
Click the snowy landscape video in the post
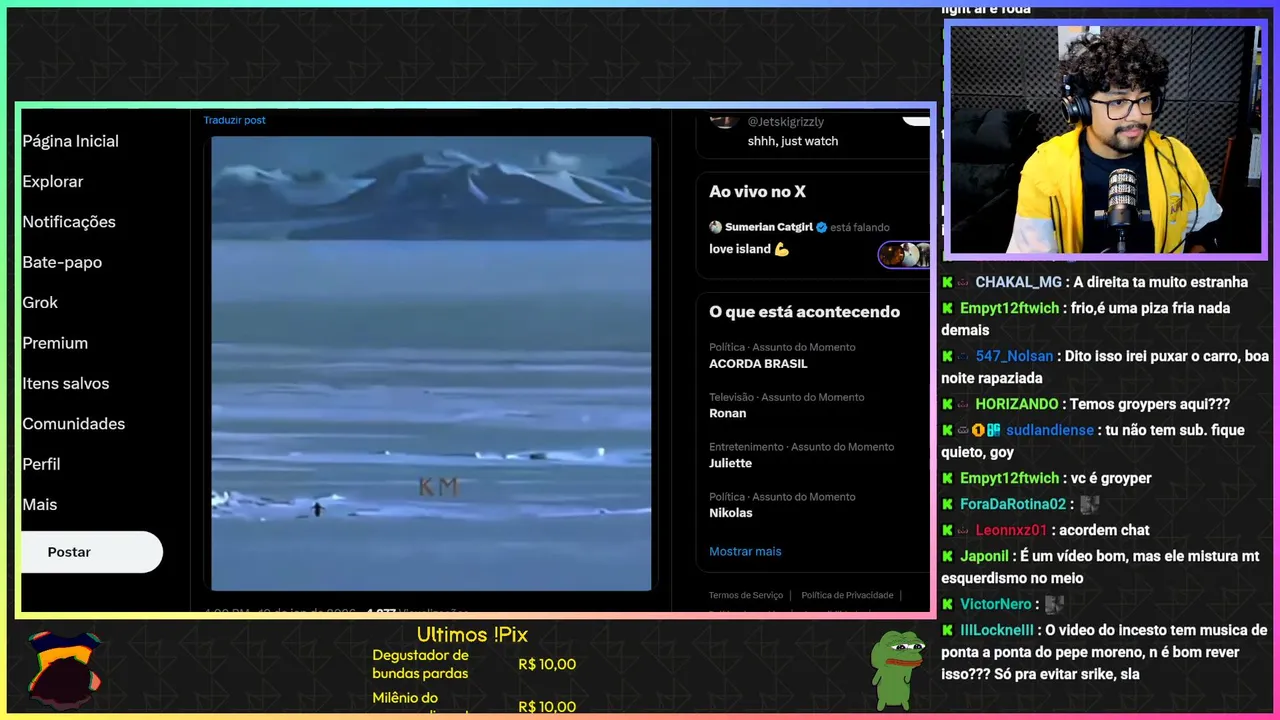pyautogui.click(x=431, y=363)
